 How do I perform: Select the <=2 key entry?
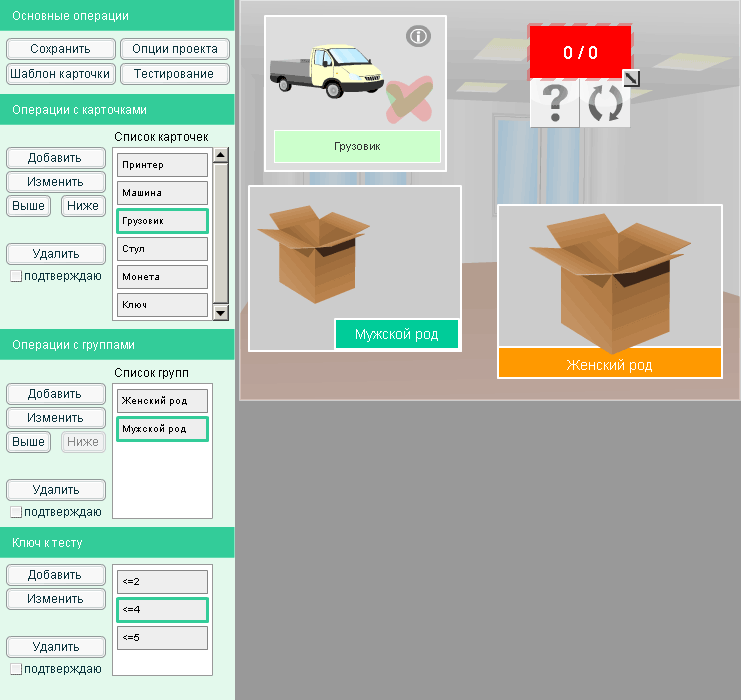(162, 582)
